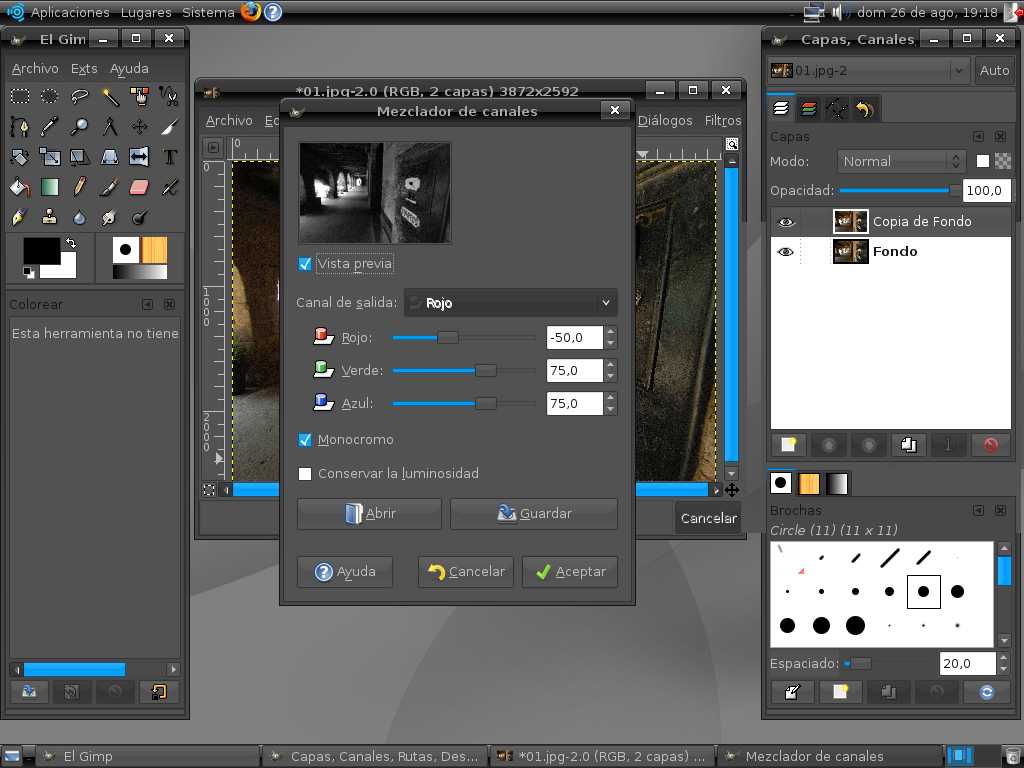Swap foreground and background colors arrow

(71, 243)
